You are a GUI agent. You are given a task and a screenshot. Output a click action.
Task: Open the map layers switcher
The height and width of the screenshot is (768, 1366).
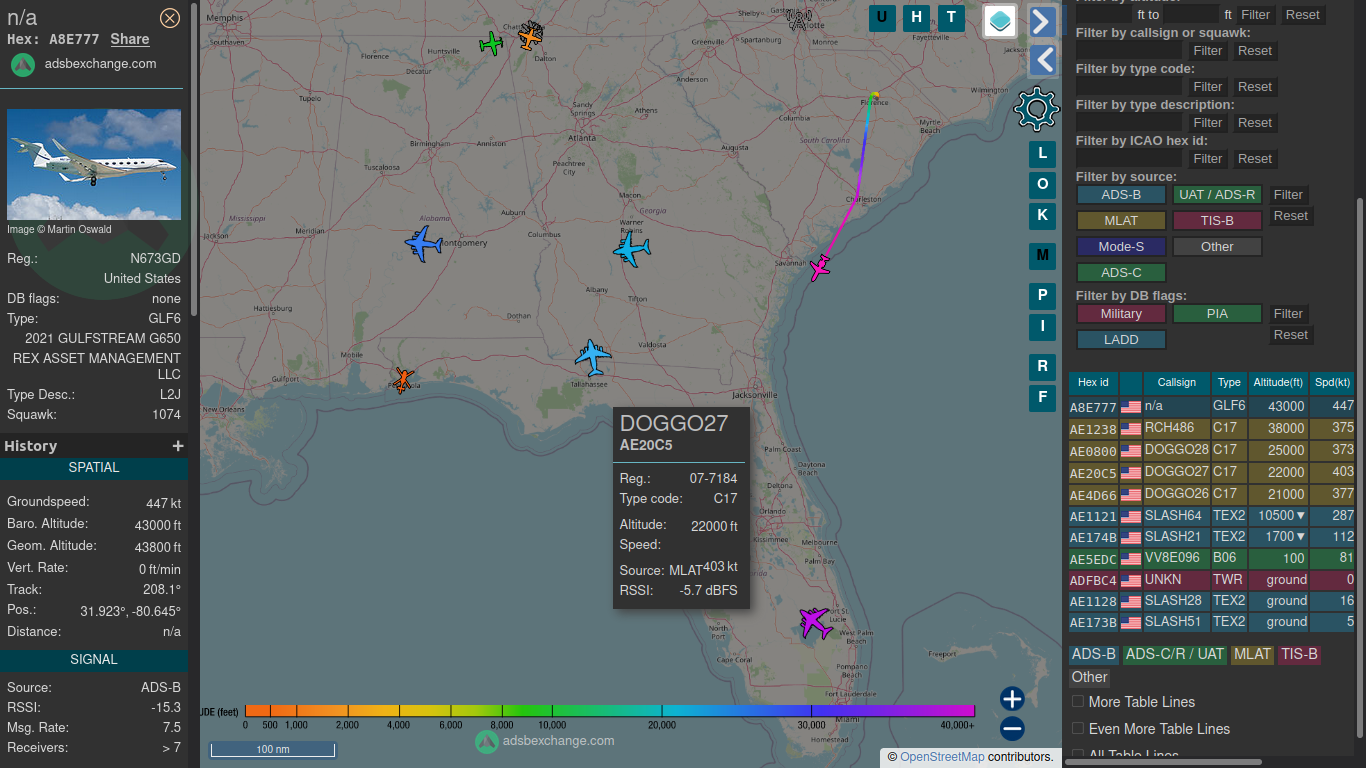click(1000, 20)
